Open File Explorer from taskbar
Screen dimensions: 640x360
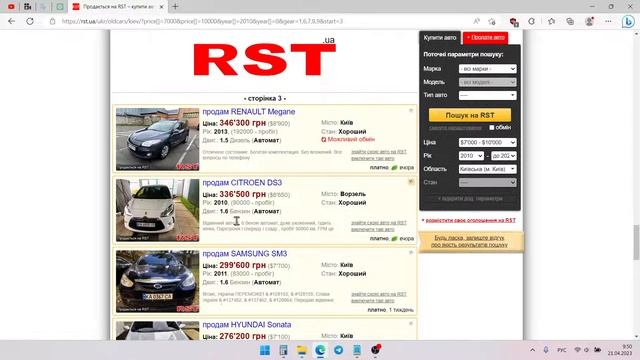tap(302, 350)
